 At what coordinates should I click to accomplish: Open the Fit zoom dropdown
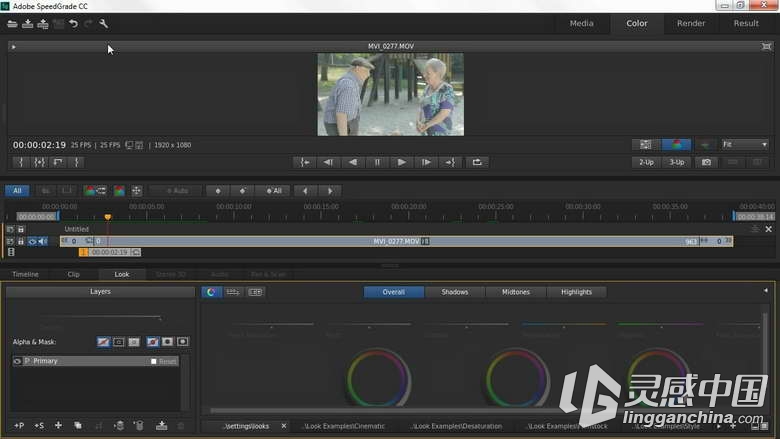tap(745, 145)
